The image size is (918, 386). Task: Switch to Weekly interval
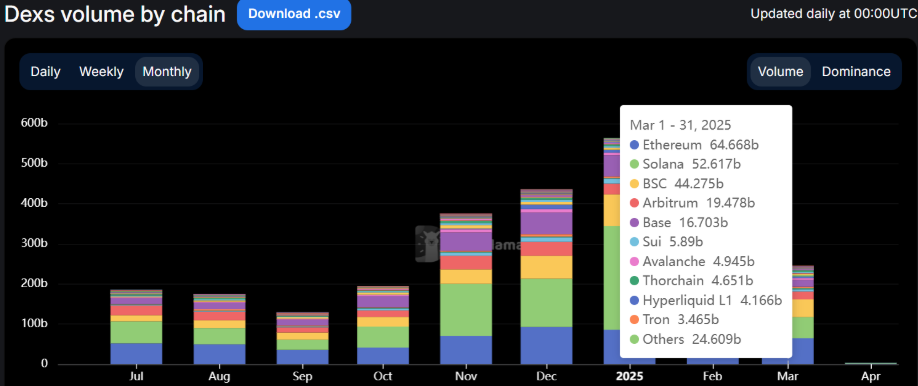[101, 71]
